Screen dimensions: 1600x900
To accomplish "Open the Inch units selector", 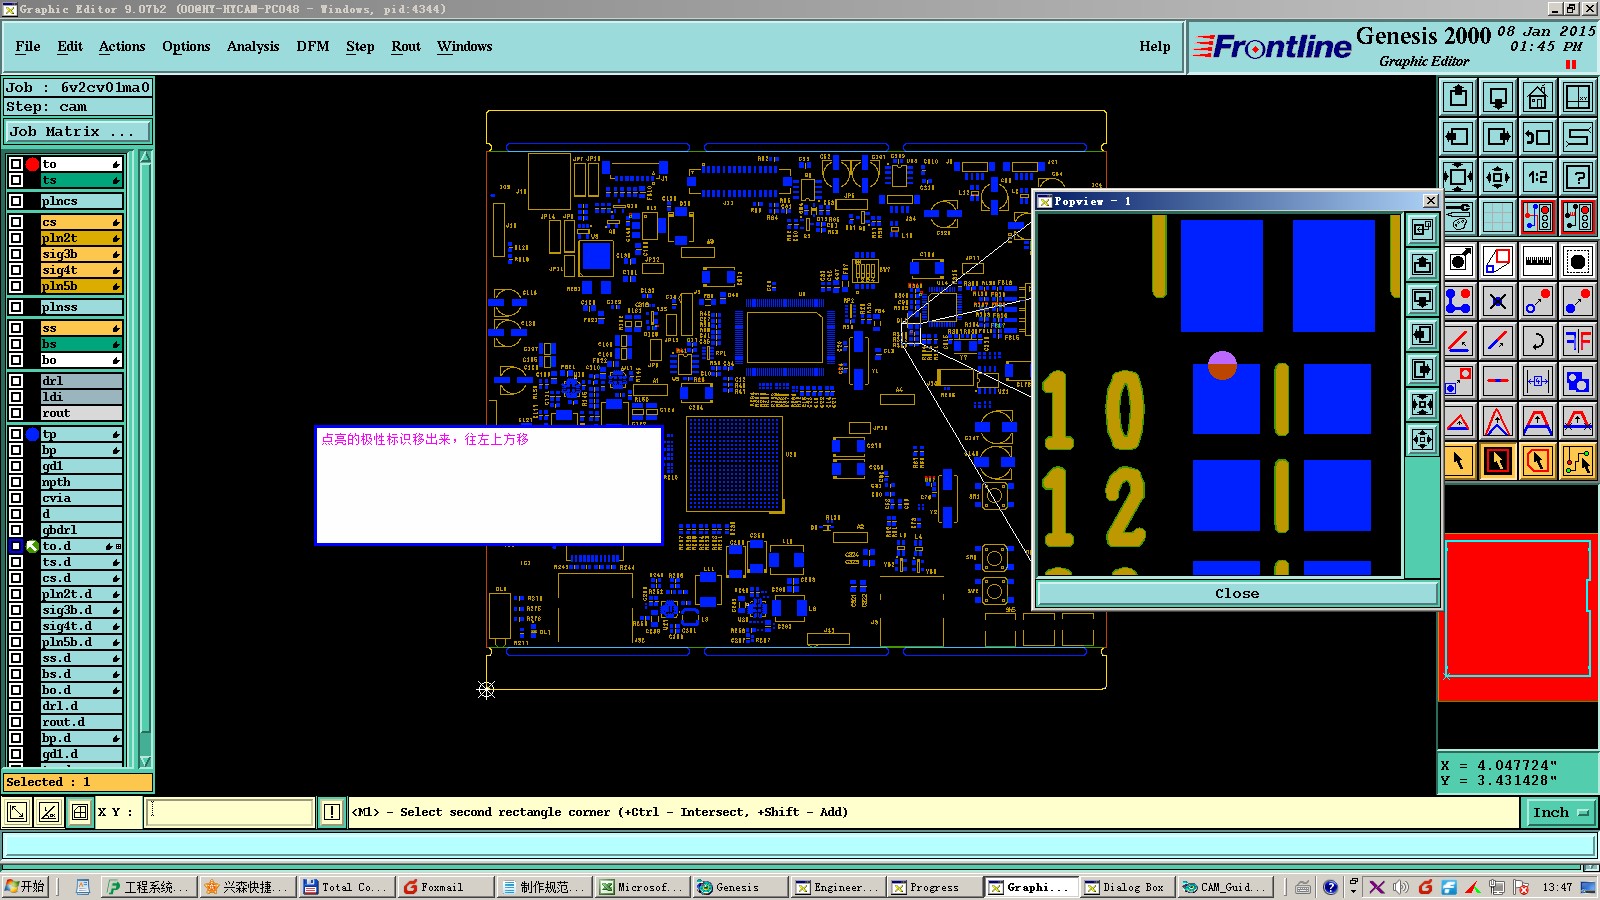I will pos(1560,812).
